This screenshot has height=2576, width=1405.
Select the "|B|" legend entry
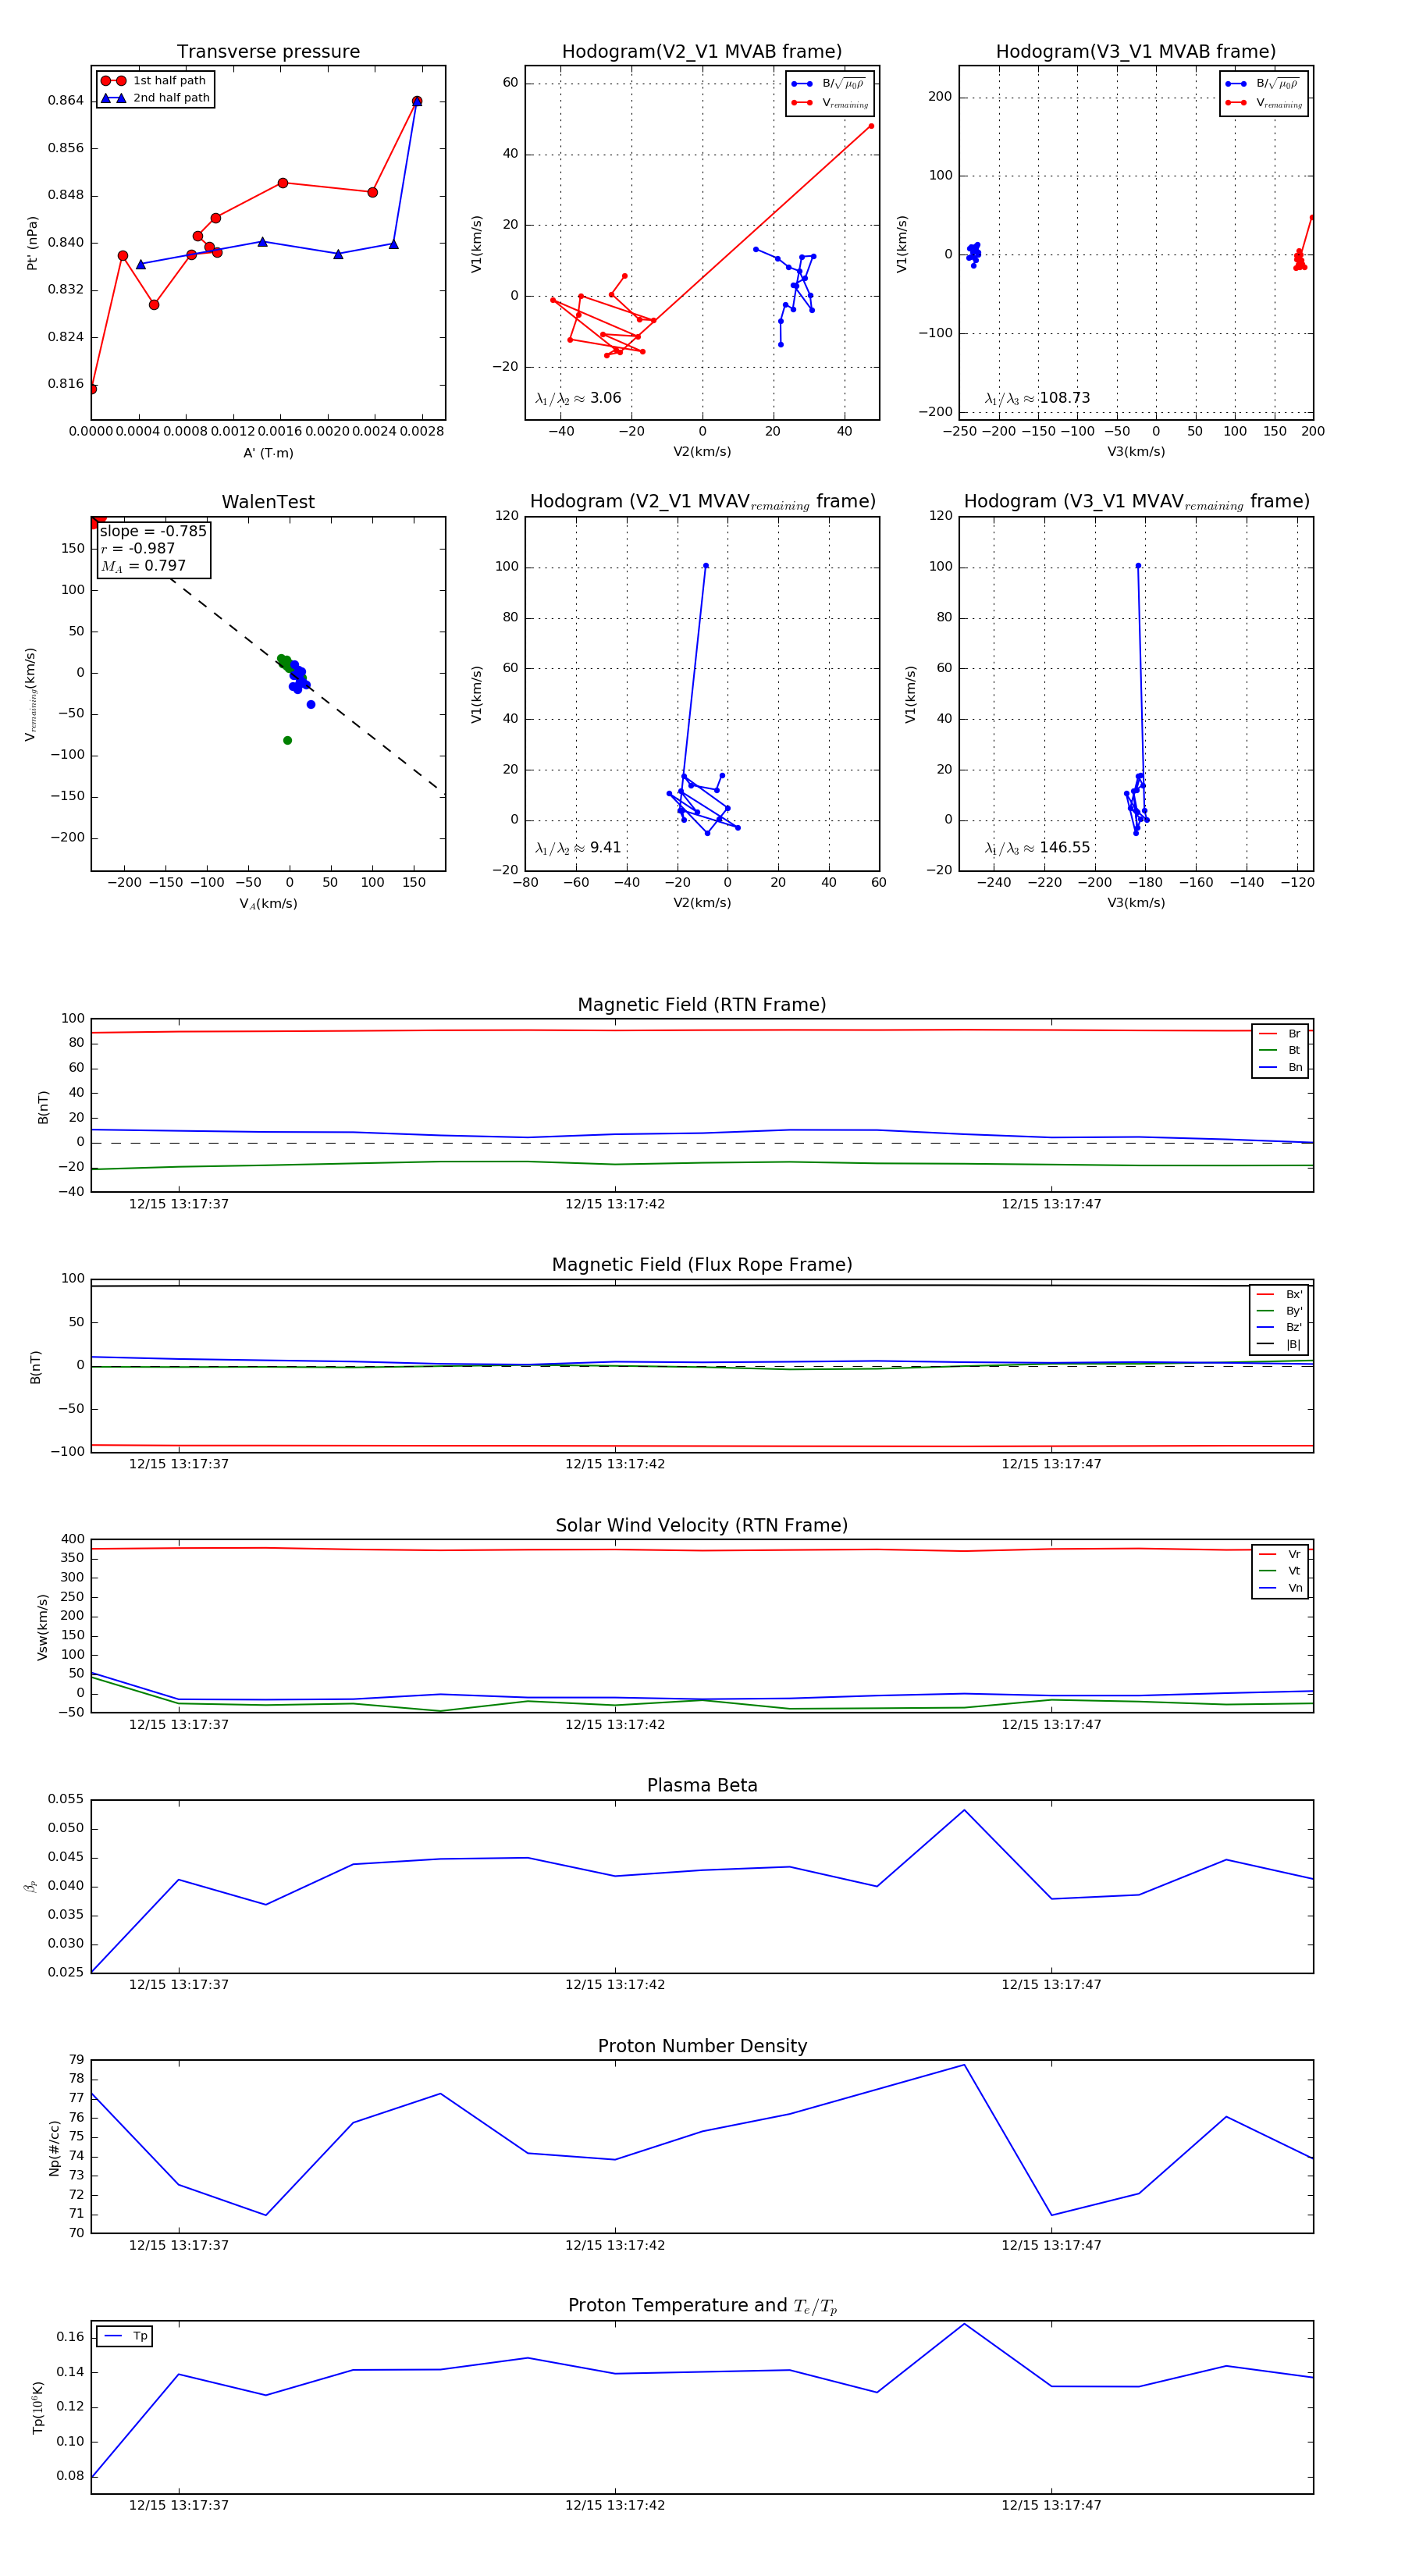[1279, 1344]
